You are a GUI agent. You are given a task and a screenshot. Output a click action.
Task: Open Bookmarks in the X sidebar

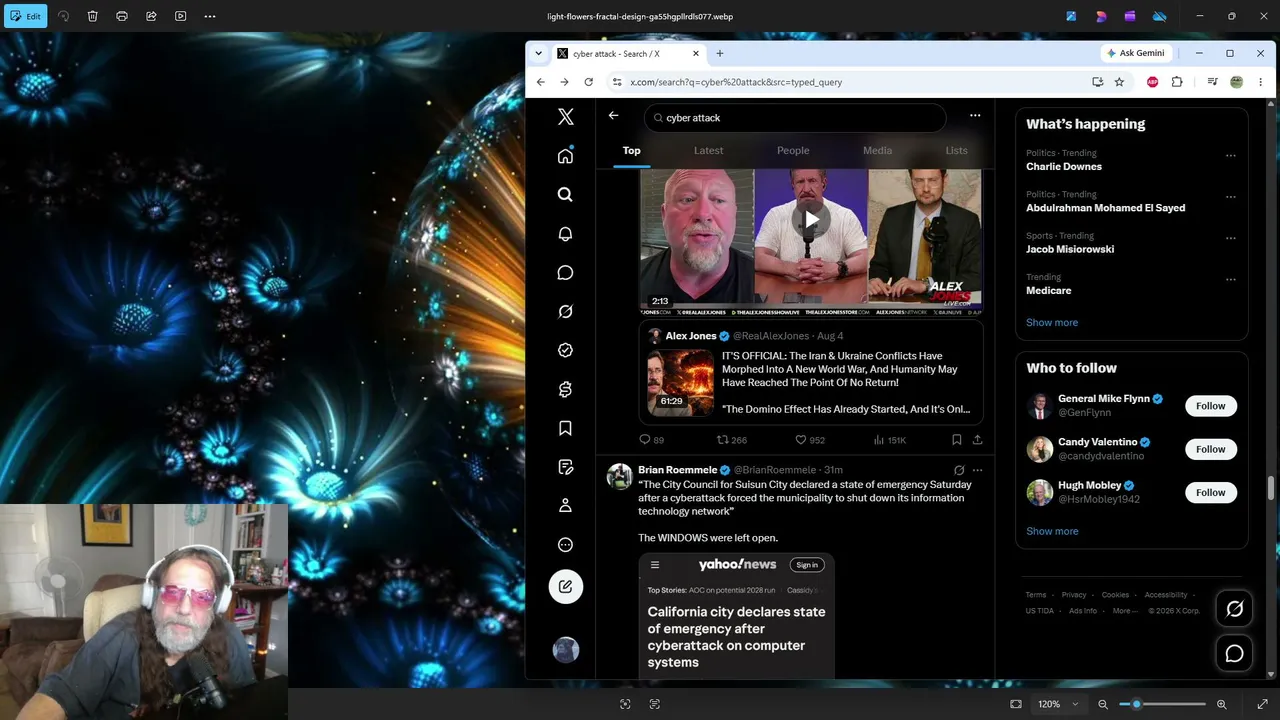point(566,429)
